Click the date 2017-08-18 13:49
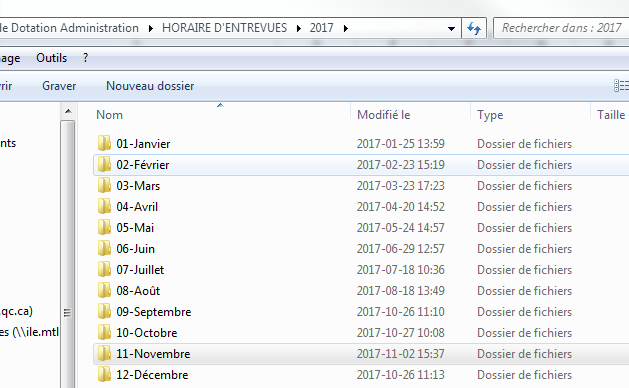Viewport: 629px width, 388px height. click(401, 290)
